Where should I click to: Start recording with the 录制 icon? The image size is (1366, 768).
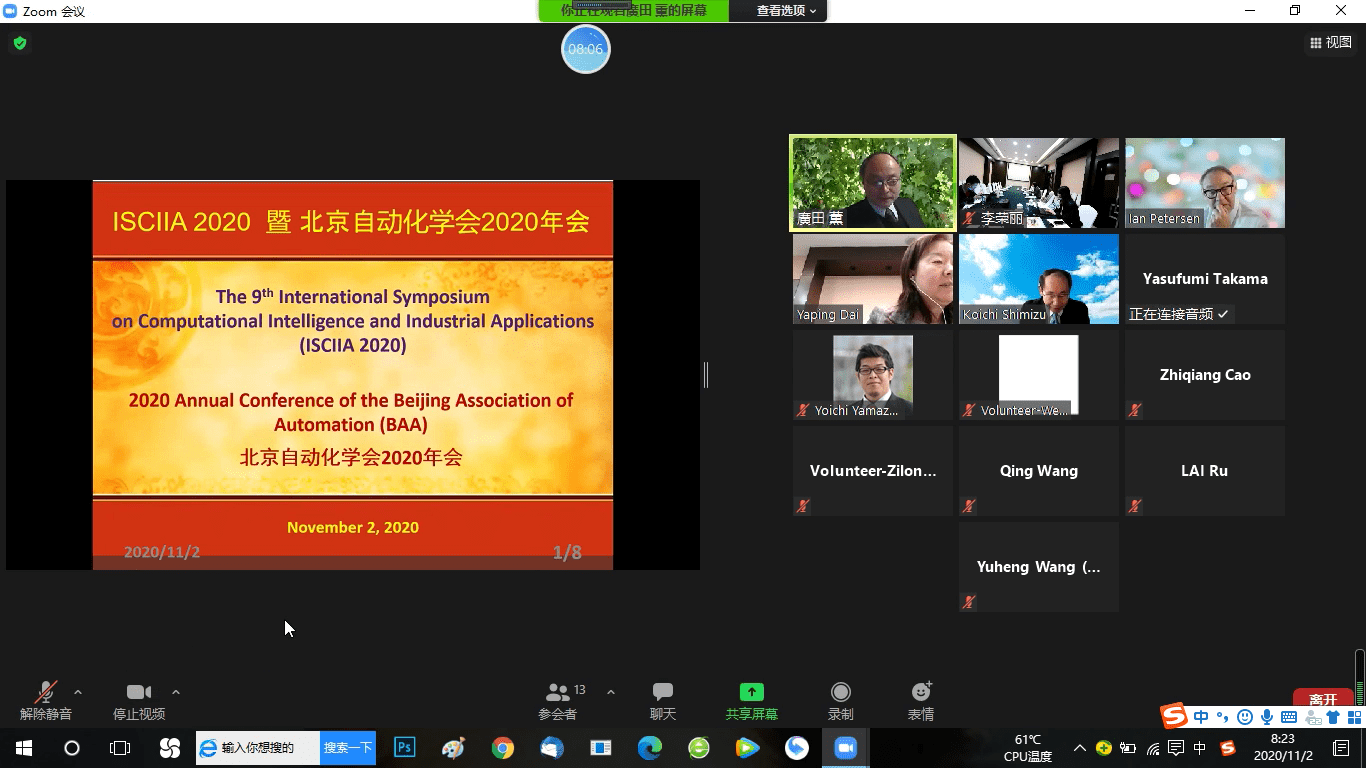tap(841, 701)
